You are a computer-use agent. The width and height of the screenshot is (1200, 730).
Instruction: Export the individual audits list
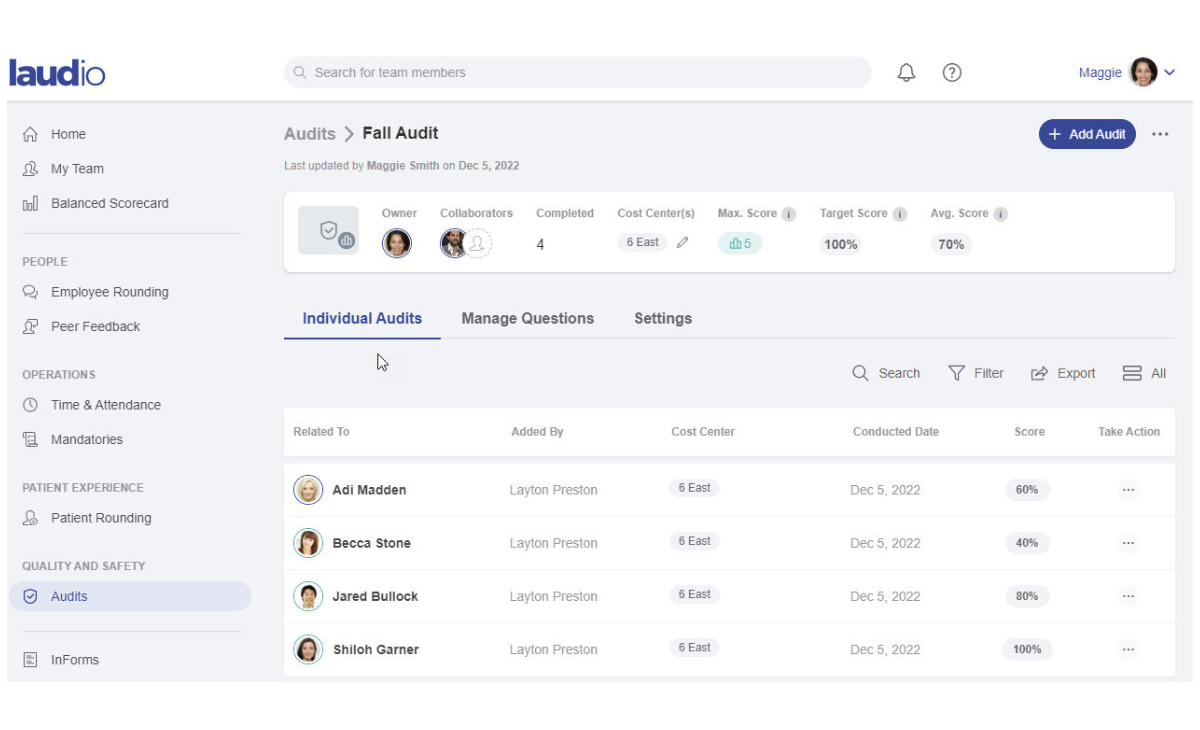(1063, 373)
